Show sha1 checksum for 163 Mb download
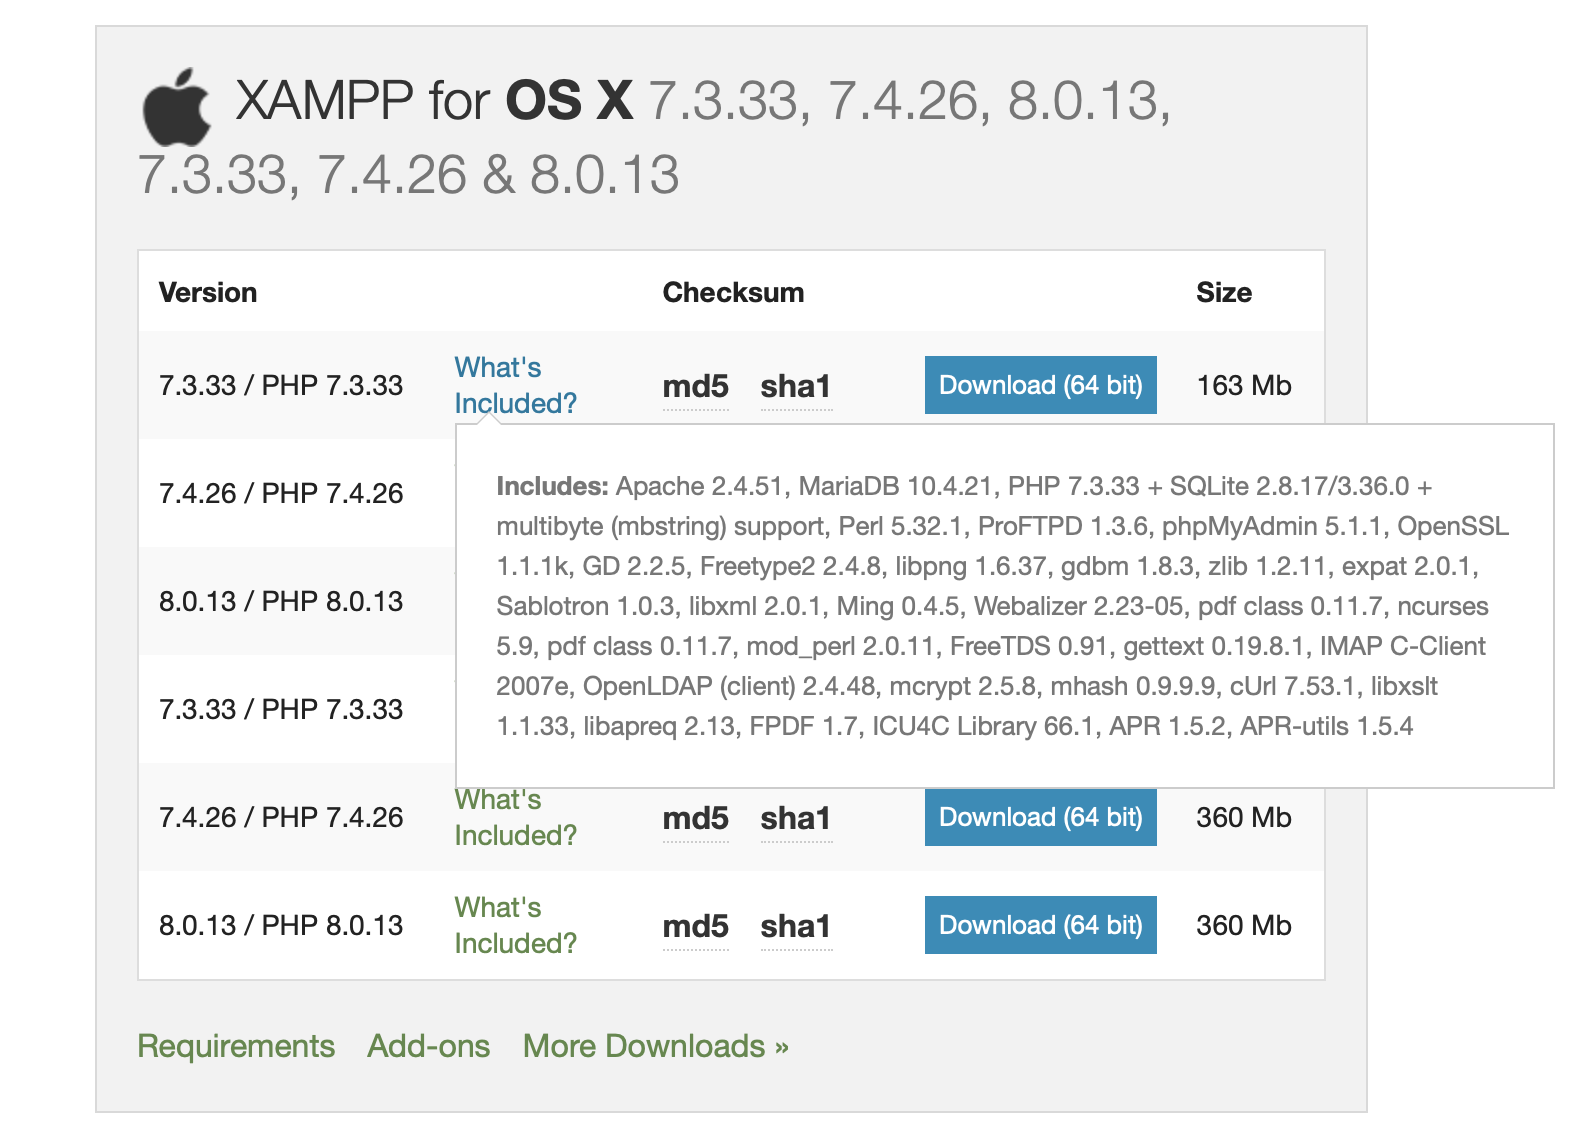 tap(796, 386)
